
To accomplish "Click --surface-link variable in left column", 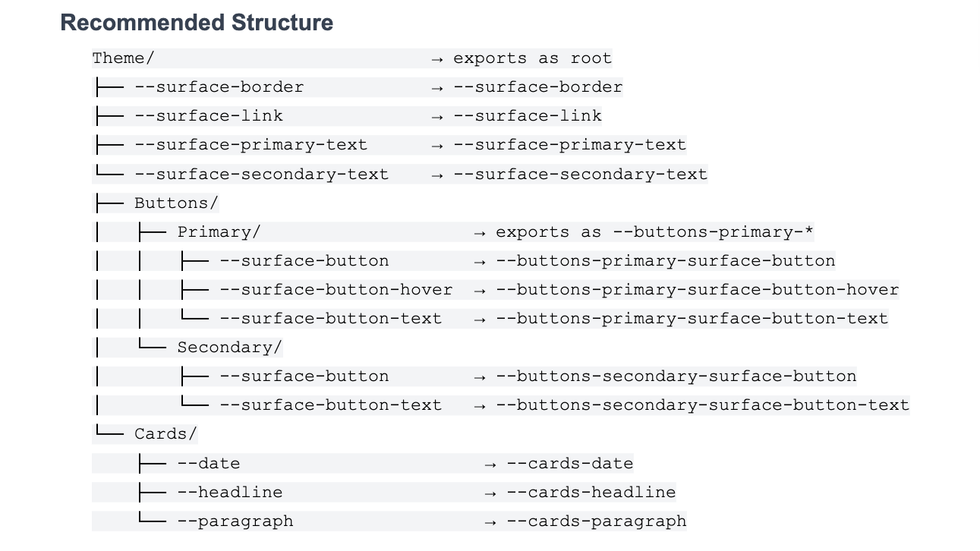I will (208, 116).
